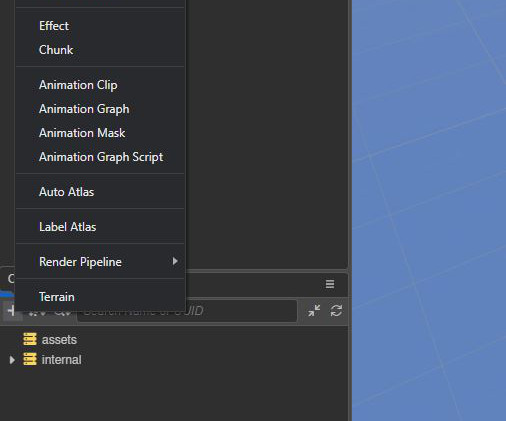Create a new Terrain asset
The height and width of the screenshot is (421, 506).
pos(100,297)
